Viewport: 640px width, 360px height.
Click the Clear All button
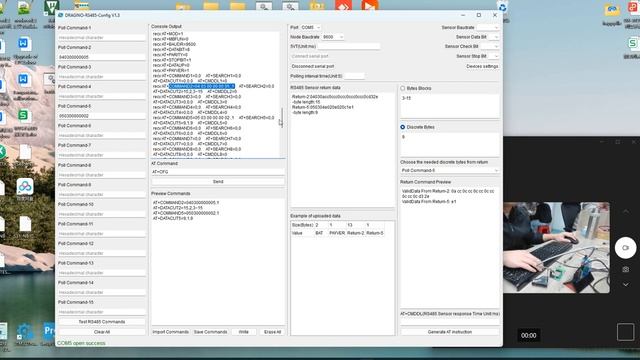102,332
